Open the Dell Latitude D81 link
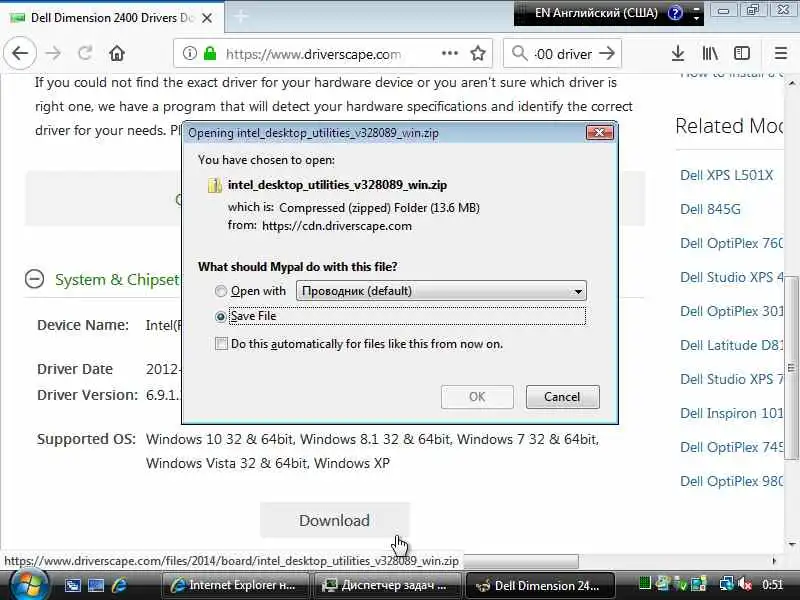Viewport: 800px width, 600px height. (x=731, y=345)
